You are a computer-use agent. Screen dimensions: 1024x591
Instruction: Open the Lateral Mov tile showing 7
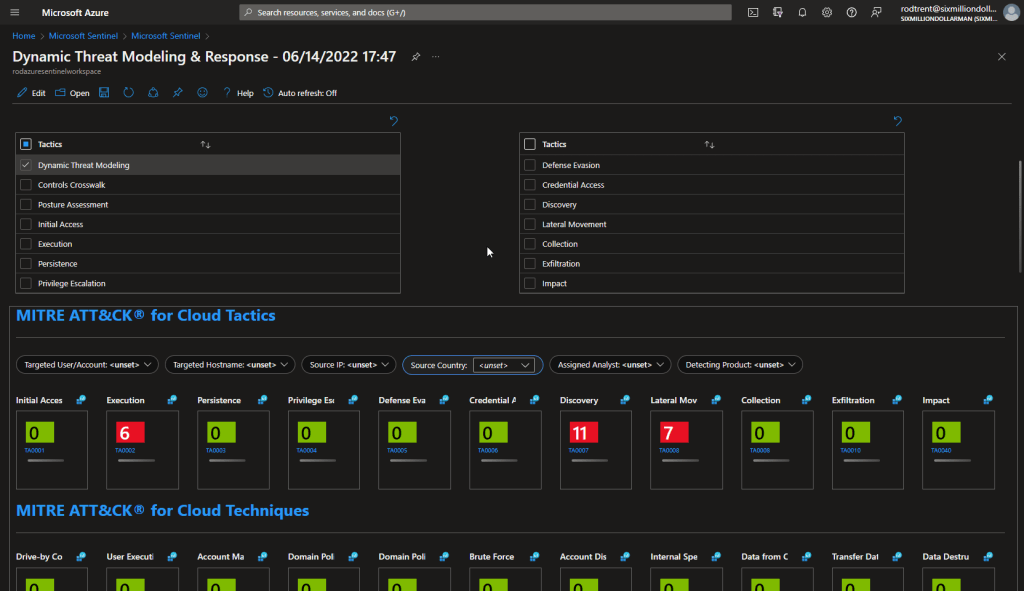[686, 449]
